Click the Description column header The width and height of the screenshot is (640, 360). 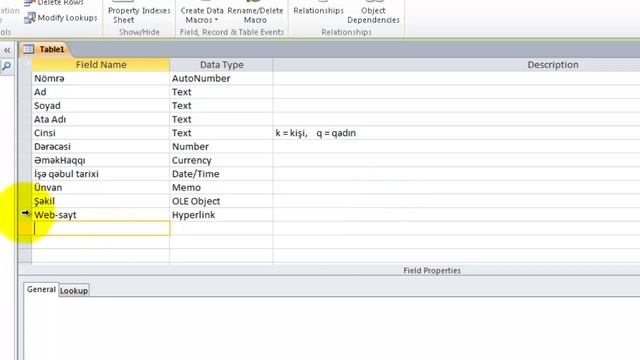[x=456, y=64]
